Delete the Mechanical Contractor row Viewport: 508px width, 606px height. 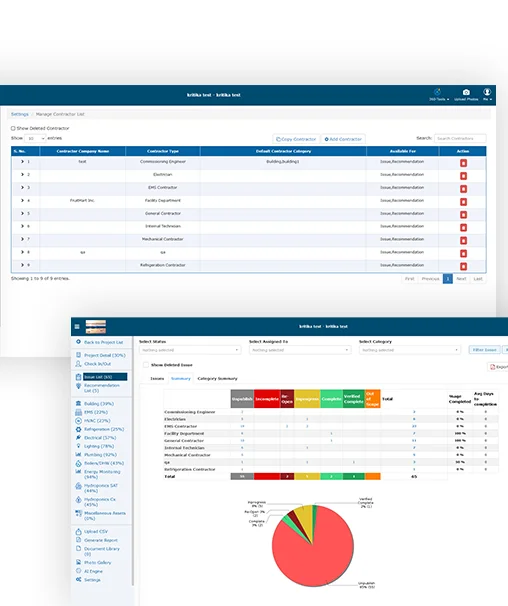click(463, 240)
